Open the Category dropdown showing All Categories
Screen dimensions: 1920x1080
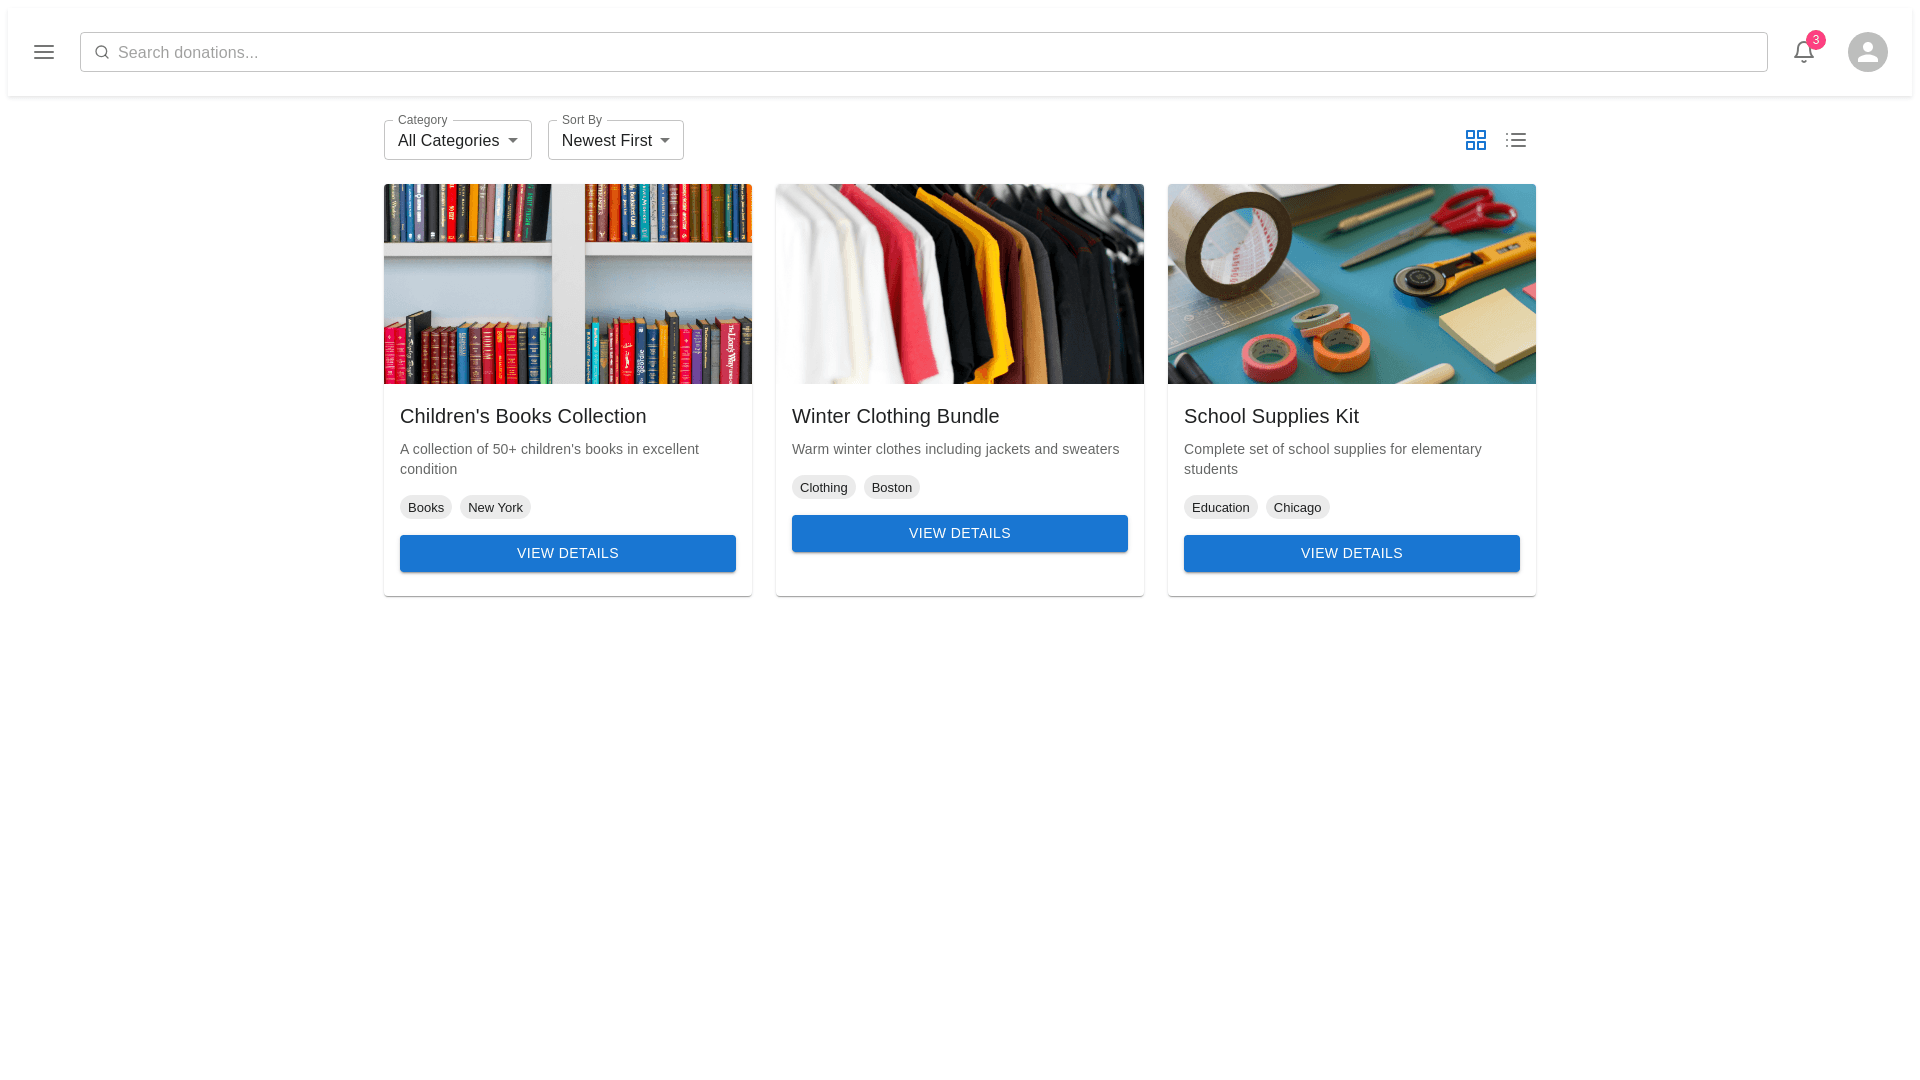tap(457, 140)
